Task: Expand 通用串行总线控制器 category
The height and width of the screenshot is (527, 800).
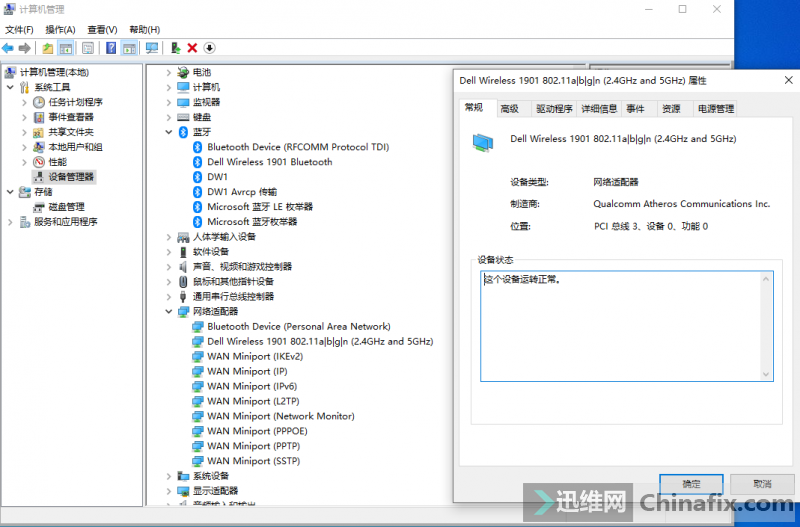Action: pyautogui.click(x=168, y=297)
